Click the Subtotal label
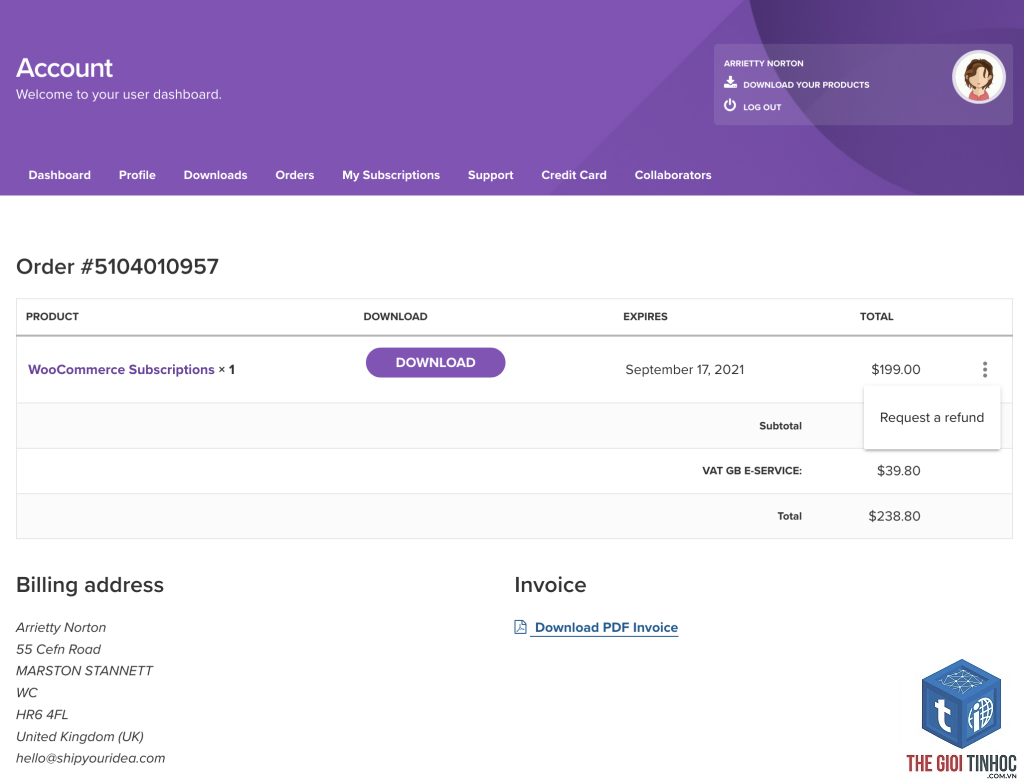This screenshot has height=781, width=1024. [x=780, y=426]
